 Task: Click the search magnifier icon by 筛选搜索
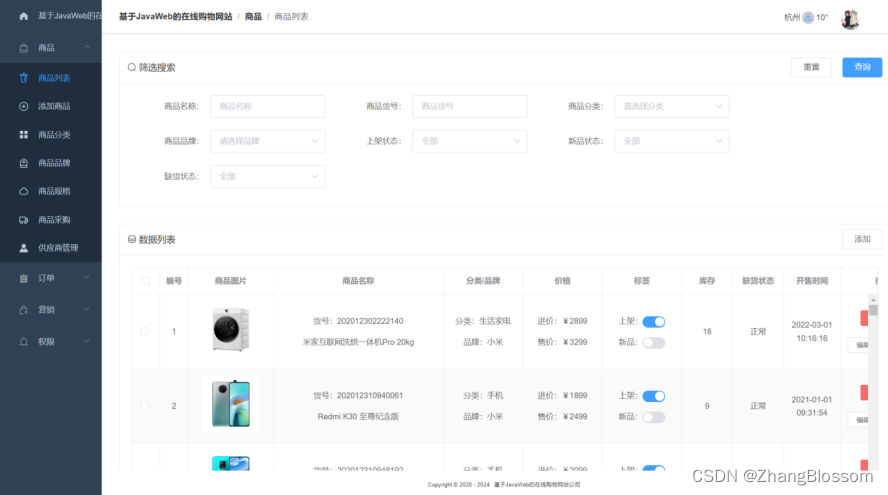pyautogui.click(x=131, y=67)
